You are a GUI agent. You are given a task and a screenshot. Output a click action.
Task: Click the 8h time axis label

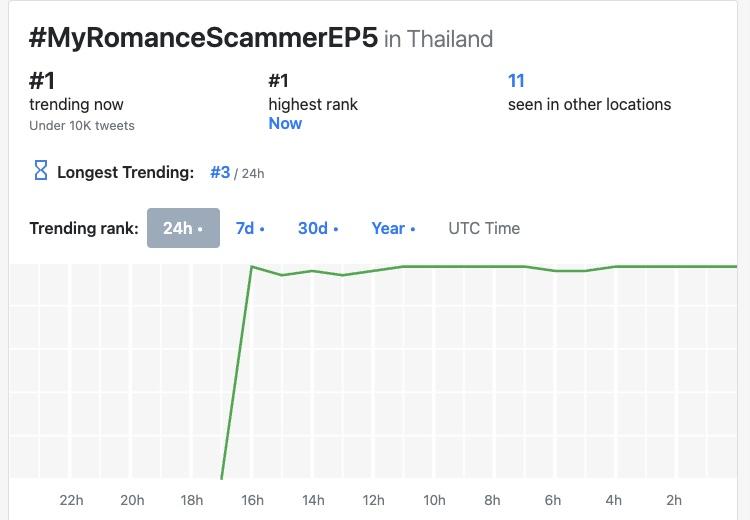coord(492,500)
